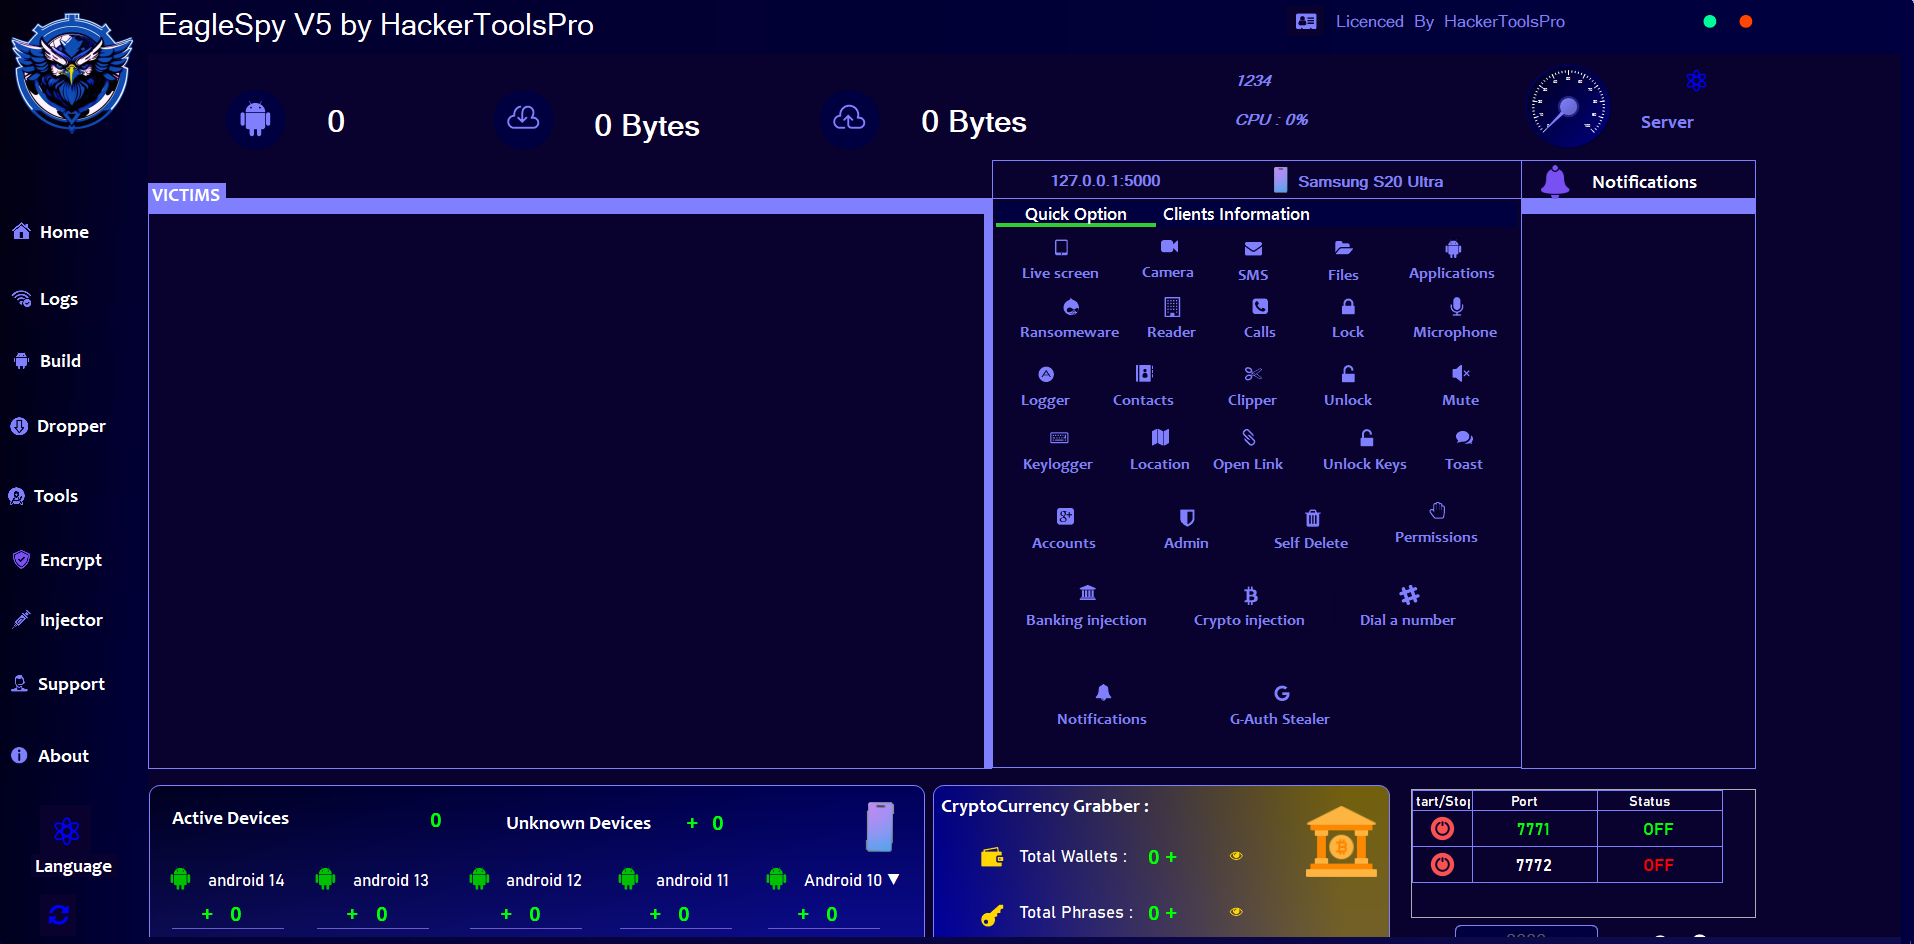The width and height of the screenshot is (1914, 944).
Task: Click the Accounts icon
Action: tap(1065, 516)
